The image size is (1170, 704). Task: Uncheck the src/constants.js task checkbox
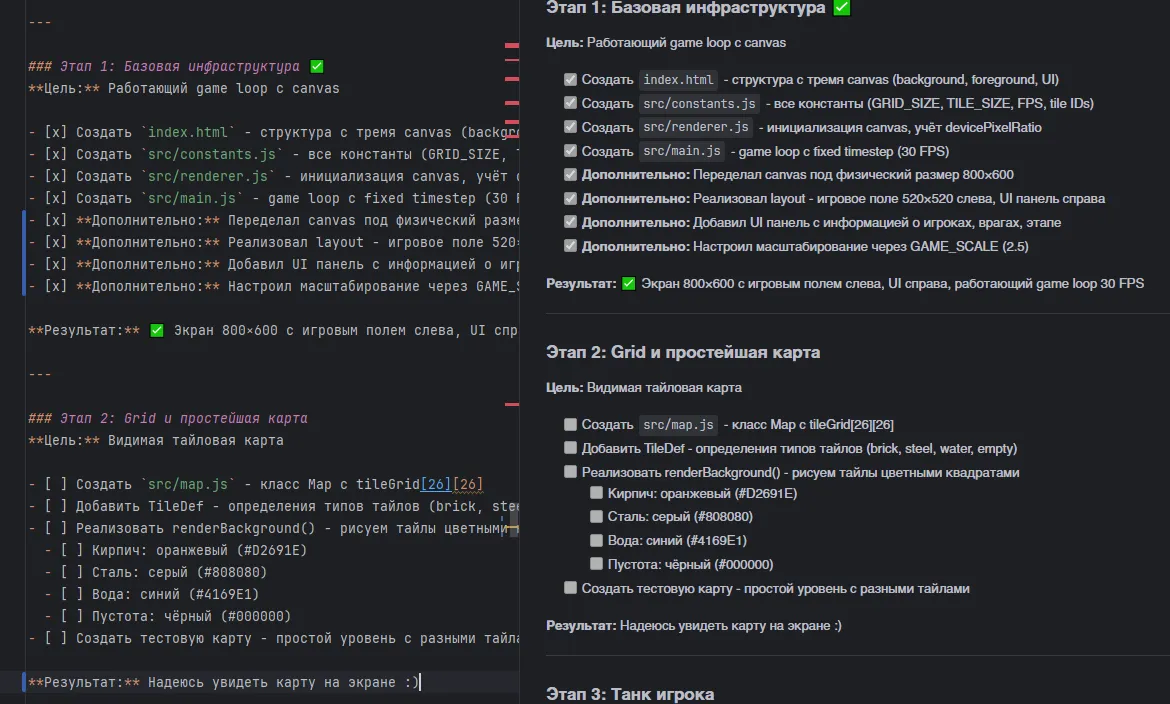(x=570, y=103)
